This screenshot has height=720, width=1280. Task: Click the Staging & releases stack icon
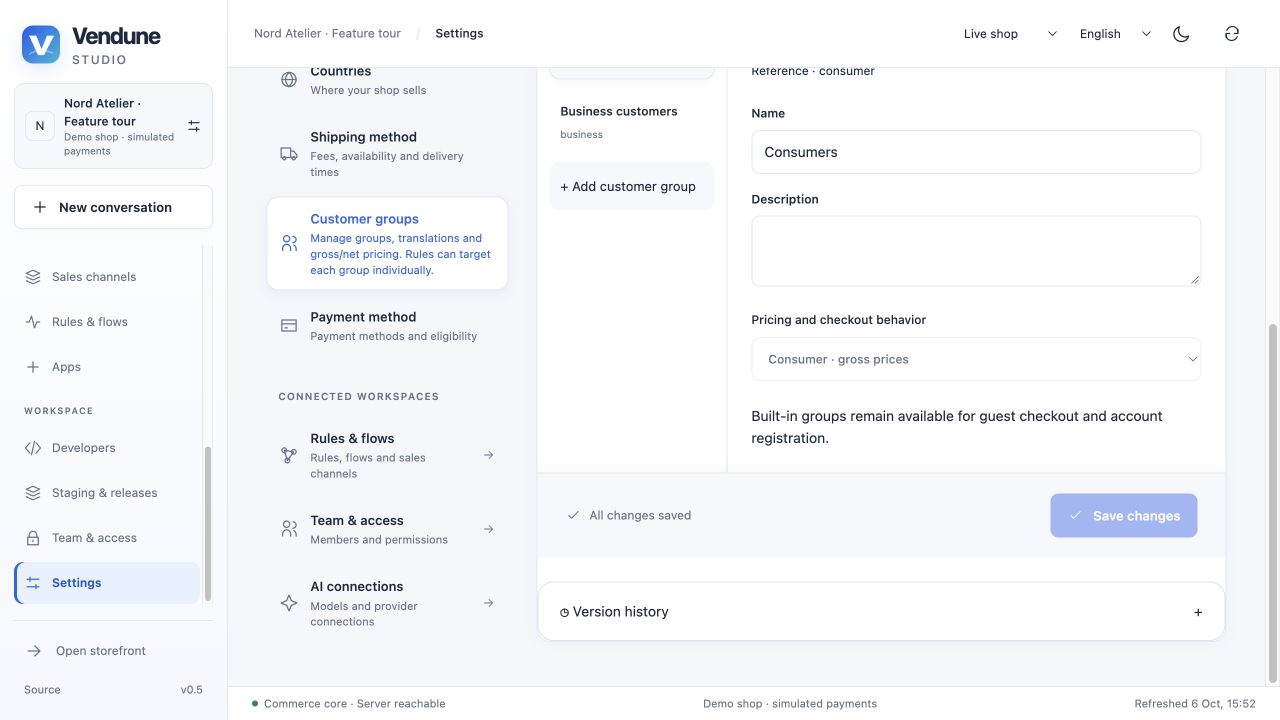tap(33, 493)
